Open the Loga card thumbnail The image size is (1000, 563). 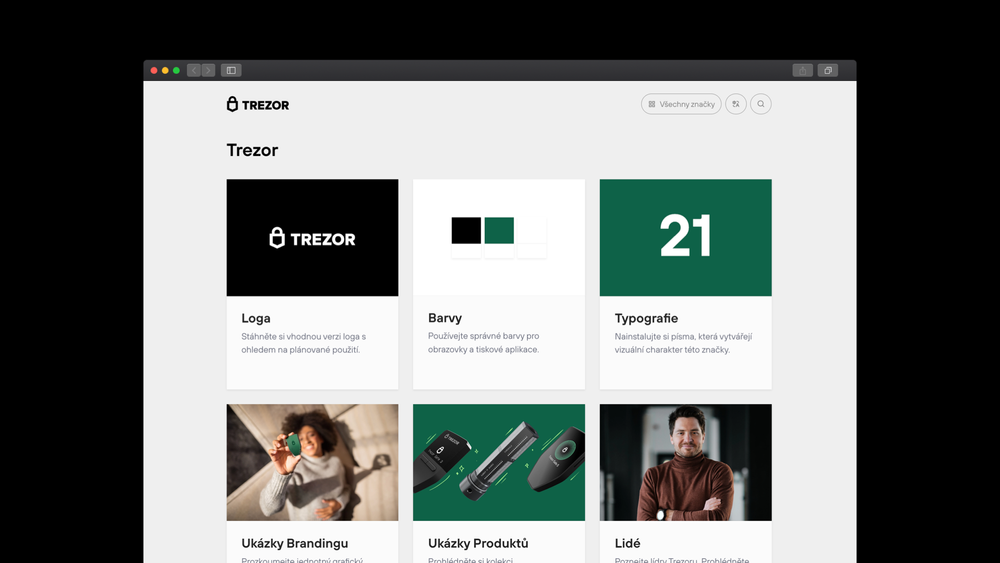tap(312, 237)
